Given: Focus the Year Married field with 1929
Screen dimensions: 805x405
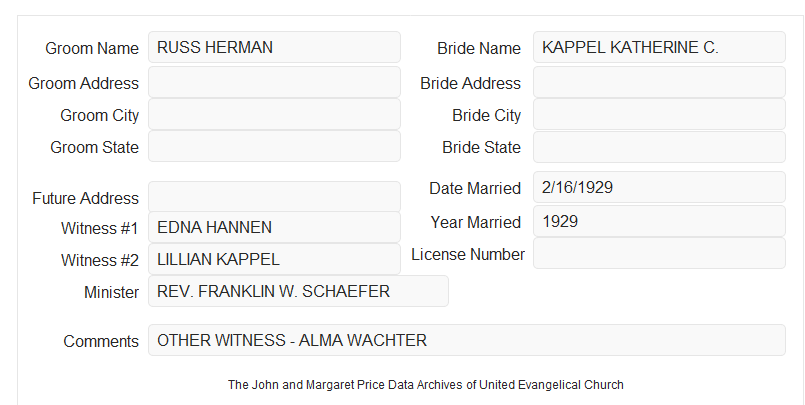Looking at the screenshot, I should [659, 221].
